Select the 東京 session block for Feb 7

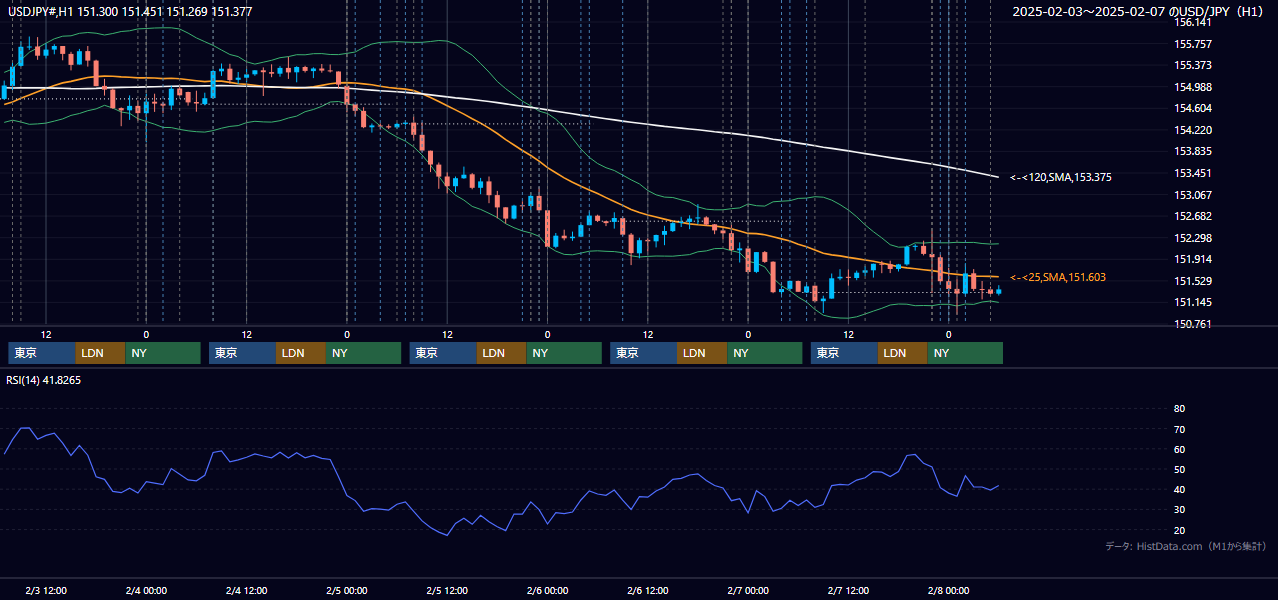pyautogui.click(x=845, y=353)
